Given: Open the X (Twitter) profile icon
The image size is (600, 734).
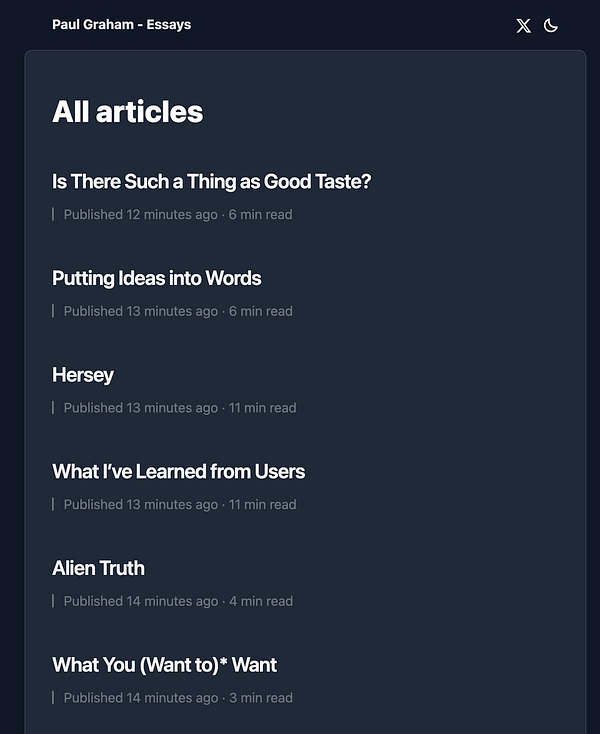Looking at the screenshot, I should pyautogui.click(x=523, y=25).
